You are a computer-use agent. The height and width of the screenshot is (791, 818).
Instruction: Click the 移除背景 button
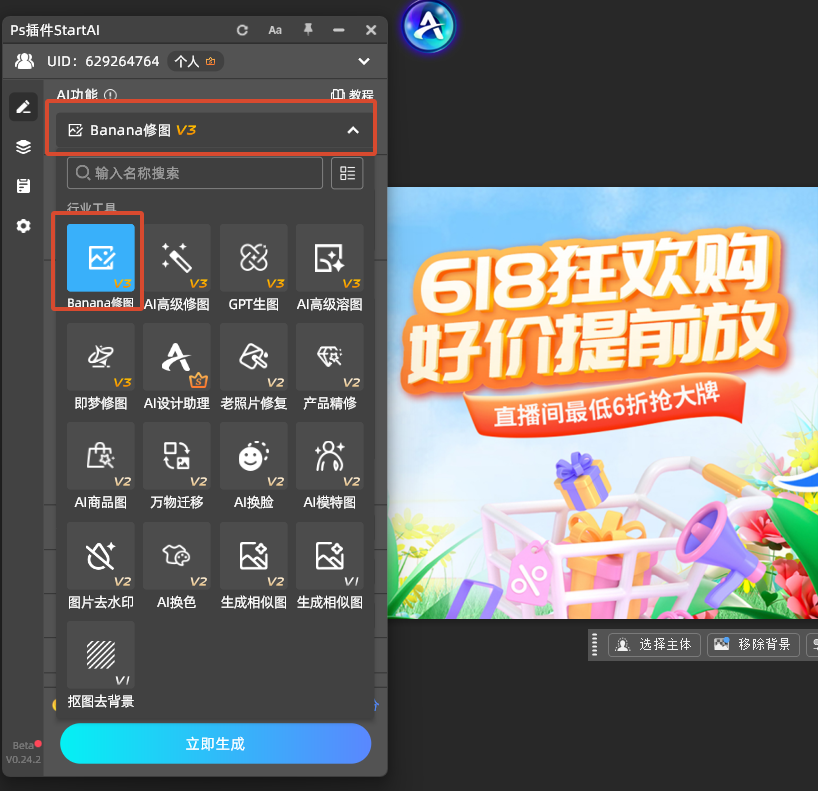point(753,645)
